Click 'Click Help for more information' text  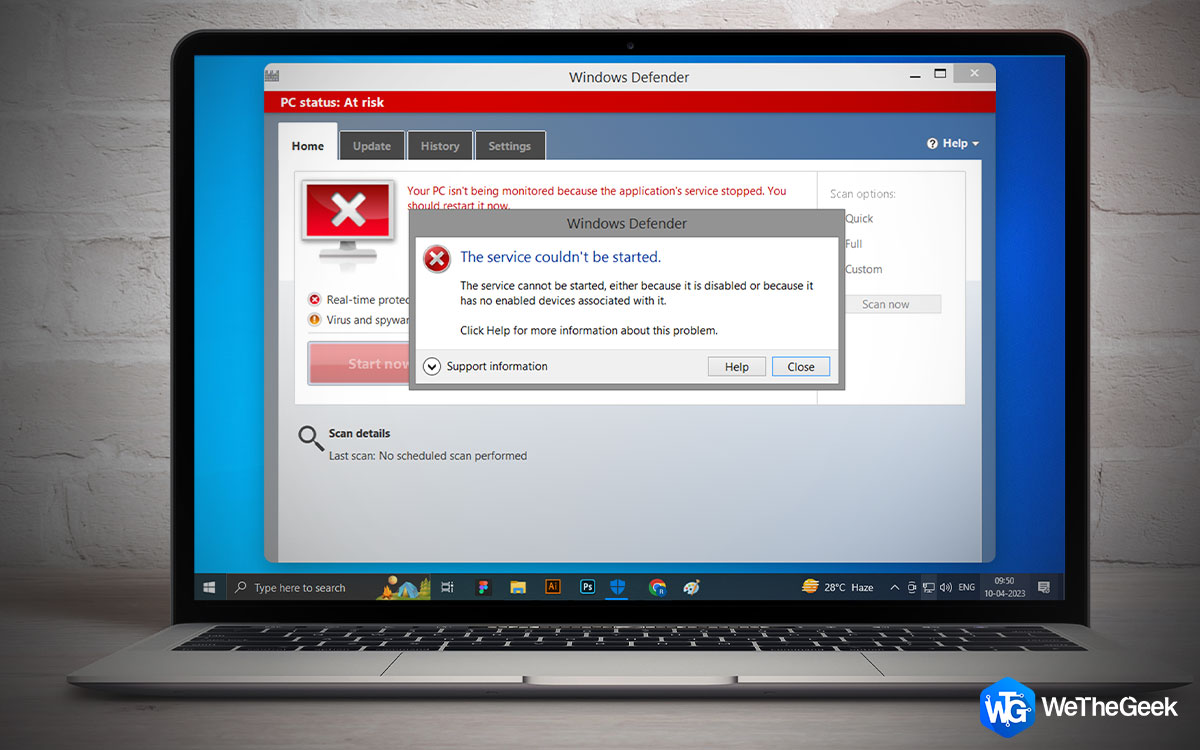[x=589, y=330]
